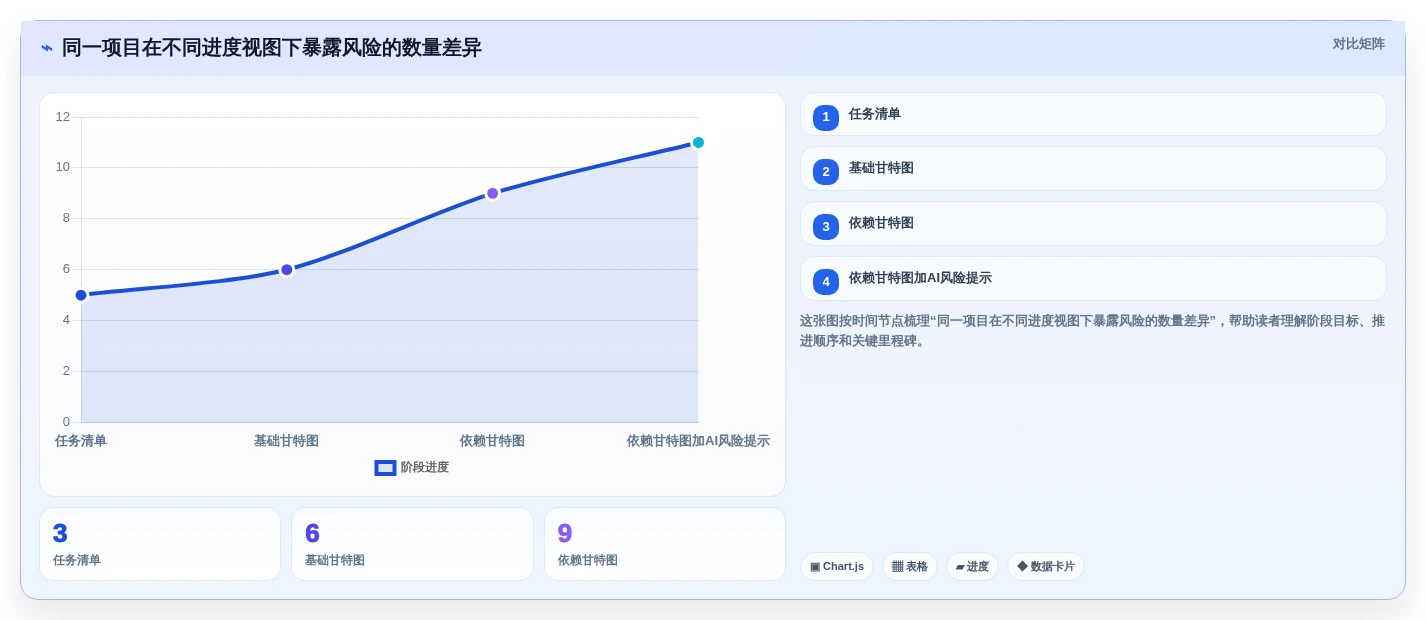The image size is (1426, 620).
Task: Open the 依赖甘特图 list row
Action: point(1093,224)
